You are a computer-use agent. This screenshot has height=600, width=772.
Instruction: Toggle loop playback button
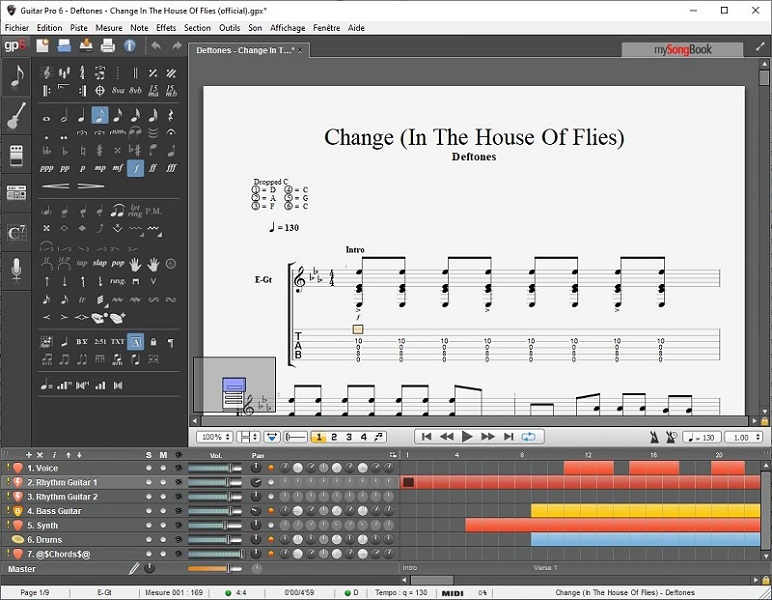click(529, 437)
